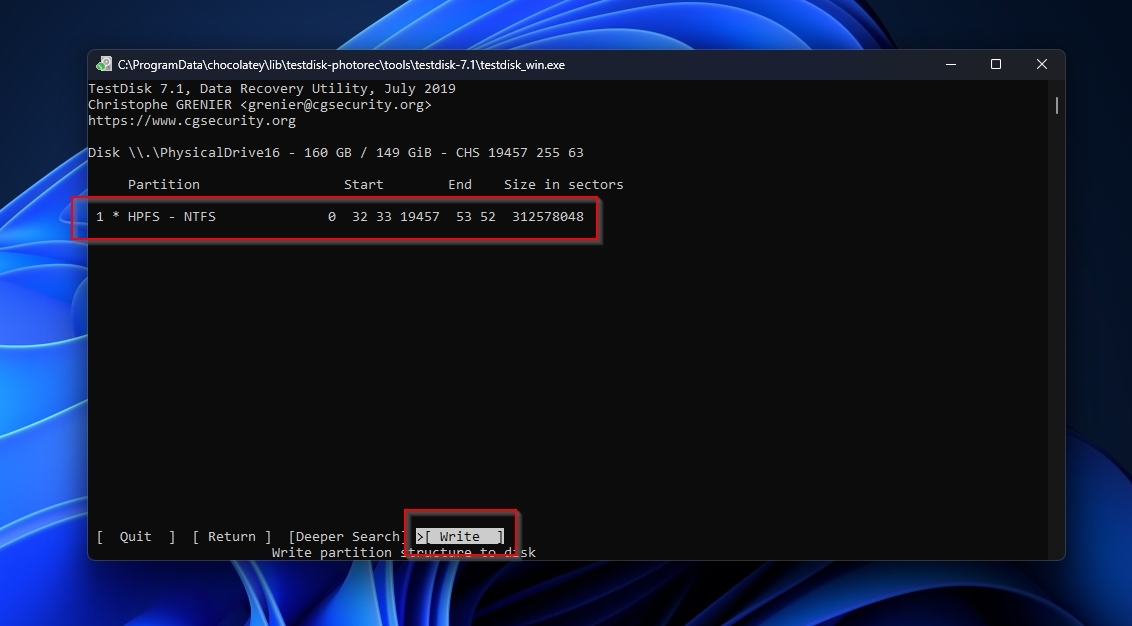
Task: Choose Deeper Search to rescan the disk
Action: (344, 536)
